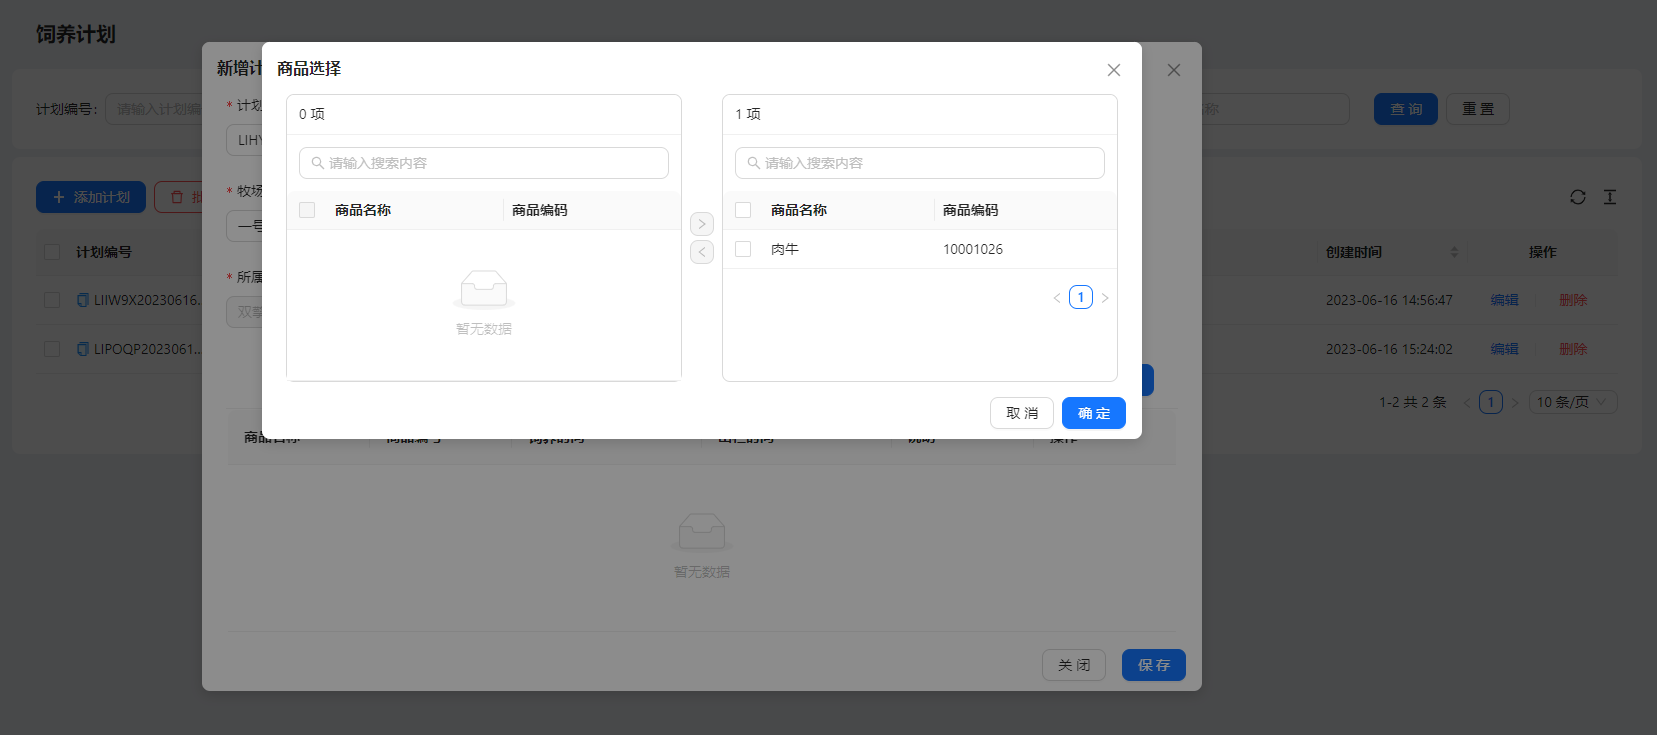Toggle select-all checkbox in left product panel

(x=307, y=210)
